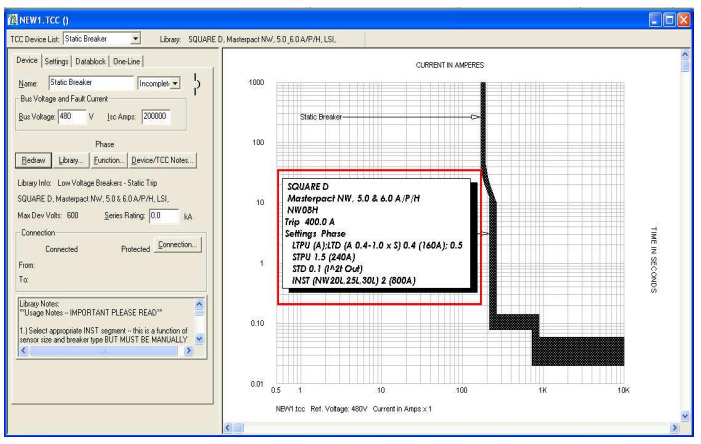701x444 pixels.
Task: Click the LTPU (A);LTD settings line
Action: click(x=377, y=245)
